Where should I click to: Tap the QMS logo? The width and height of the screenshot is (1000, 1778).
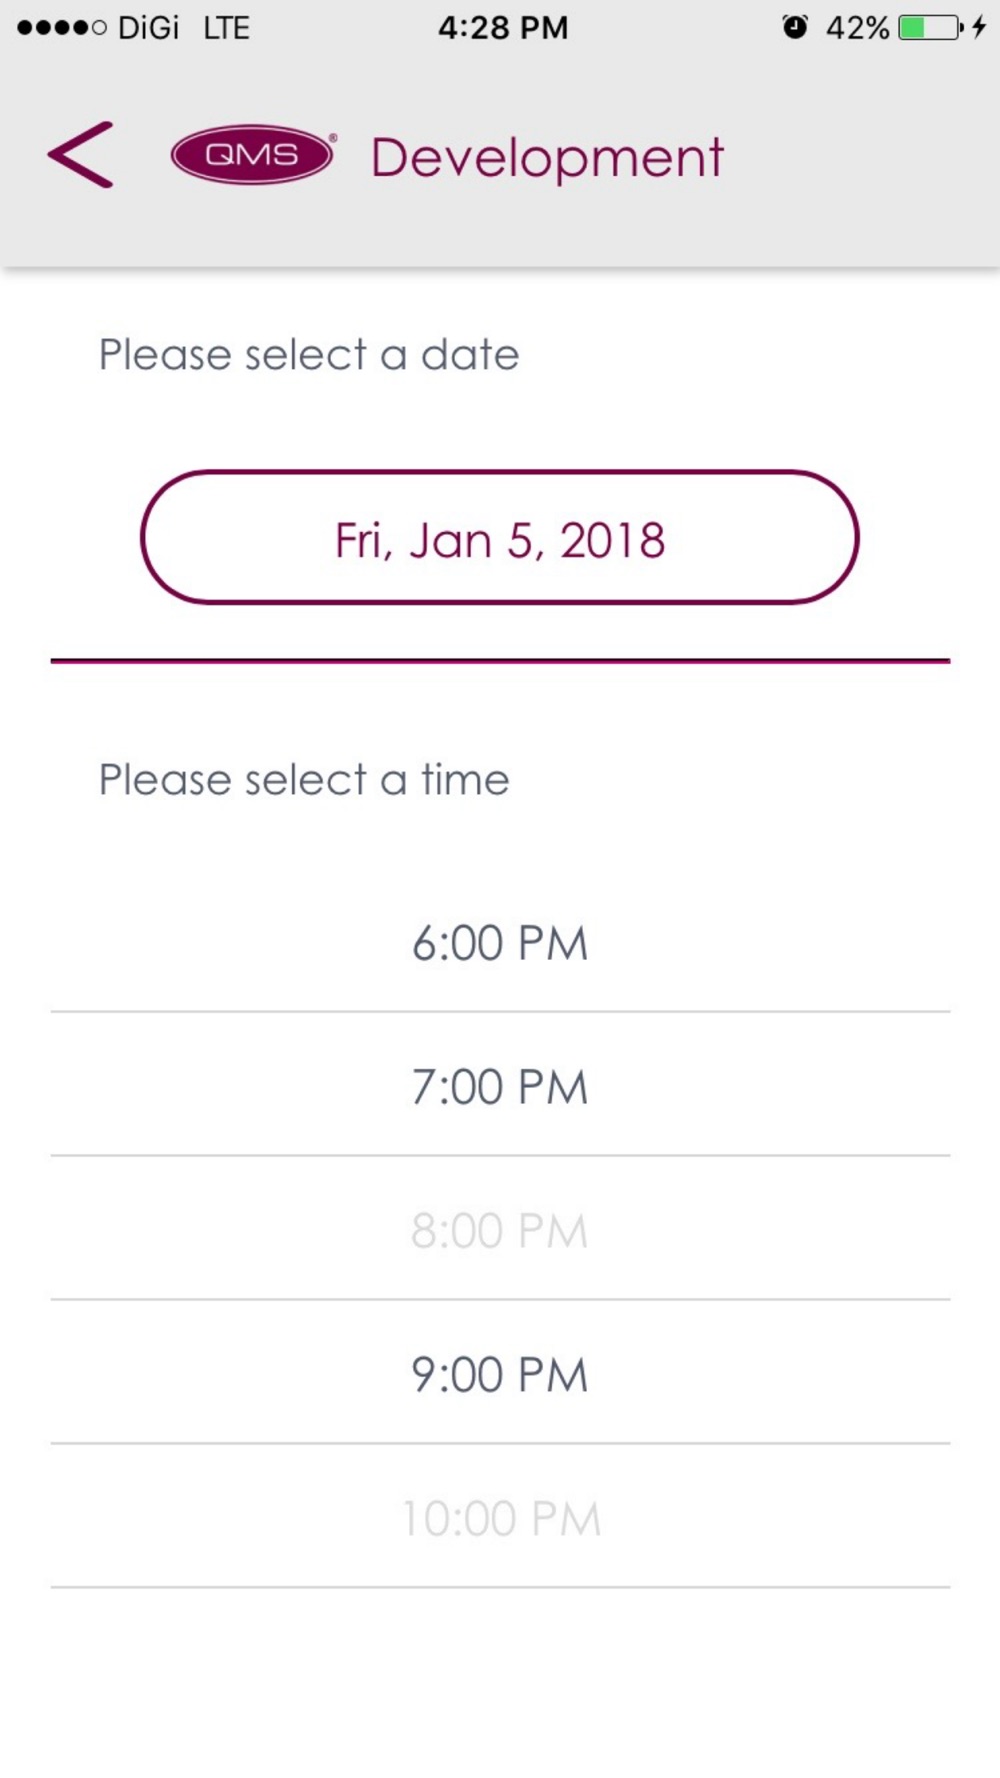253,154
